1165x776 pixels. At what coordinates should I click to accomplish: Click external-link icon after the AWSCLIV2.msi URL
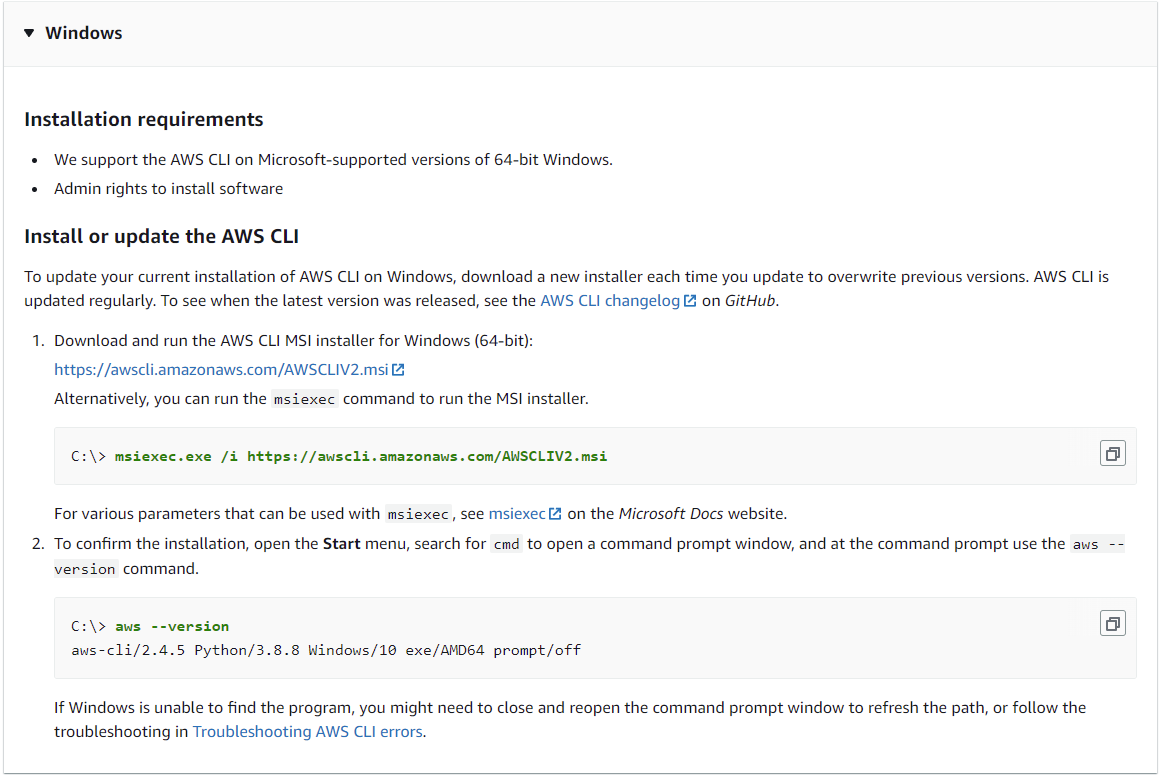click(x=398, y=369)
